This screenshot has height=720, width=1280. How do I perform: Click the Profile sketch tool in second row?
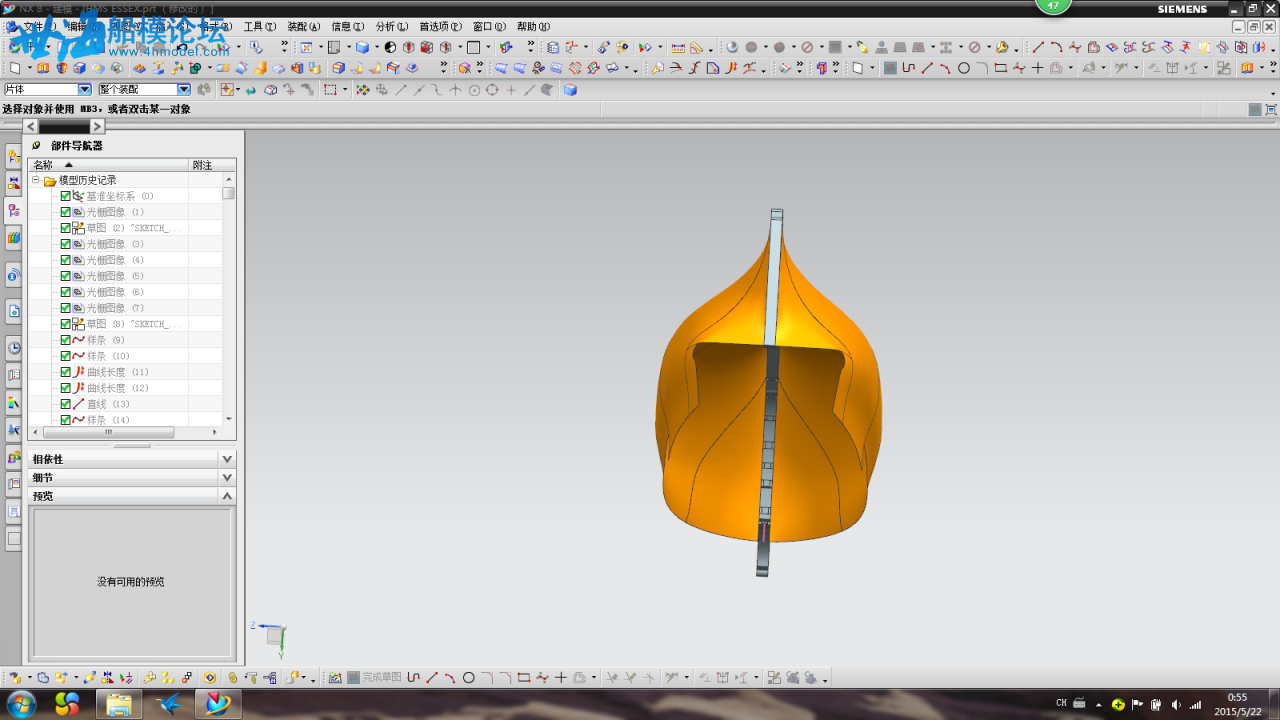pyautogui.click(x=908, y=68)
